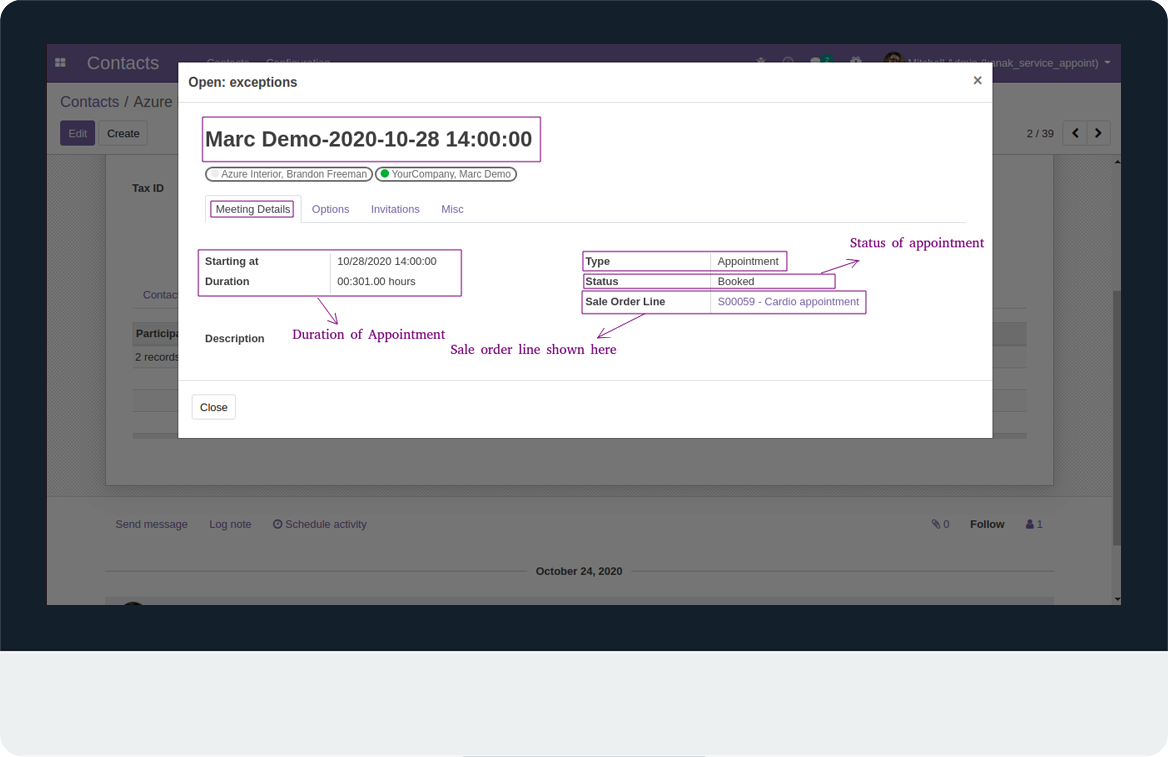Click the '10/28/2020 14:00:00' starting value

(387, 262)
